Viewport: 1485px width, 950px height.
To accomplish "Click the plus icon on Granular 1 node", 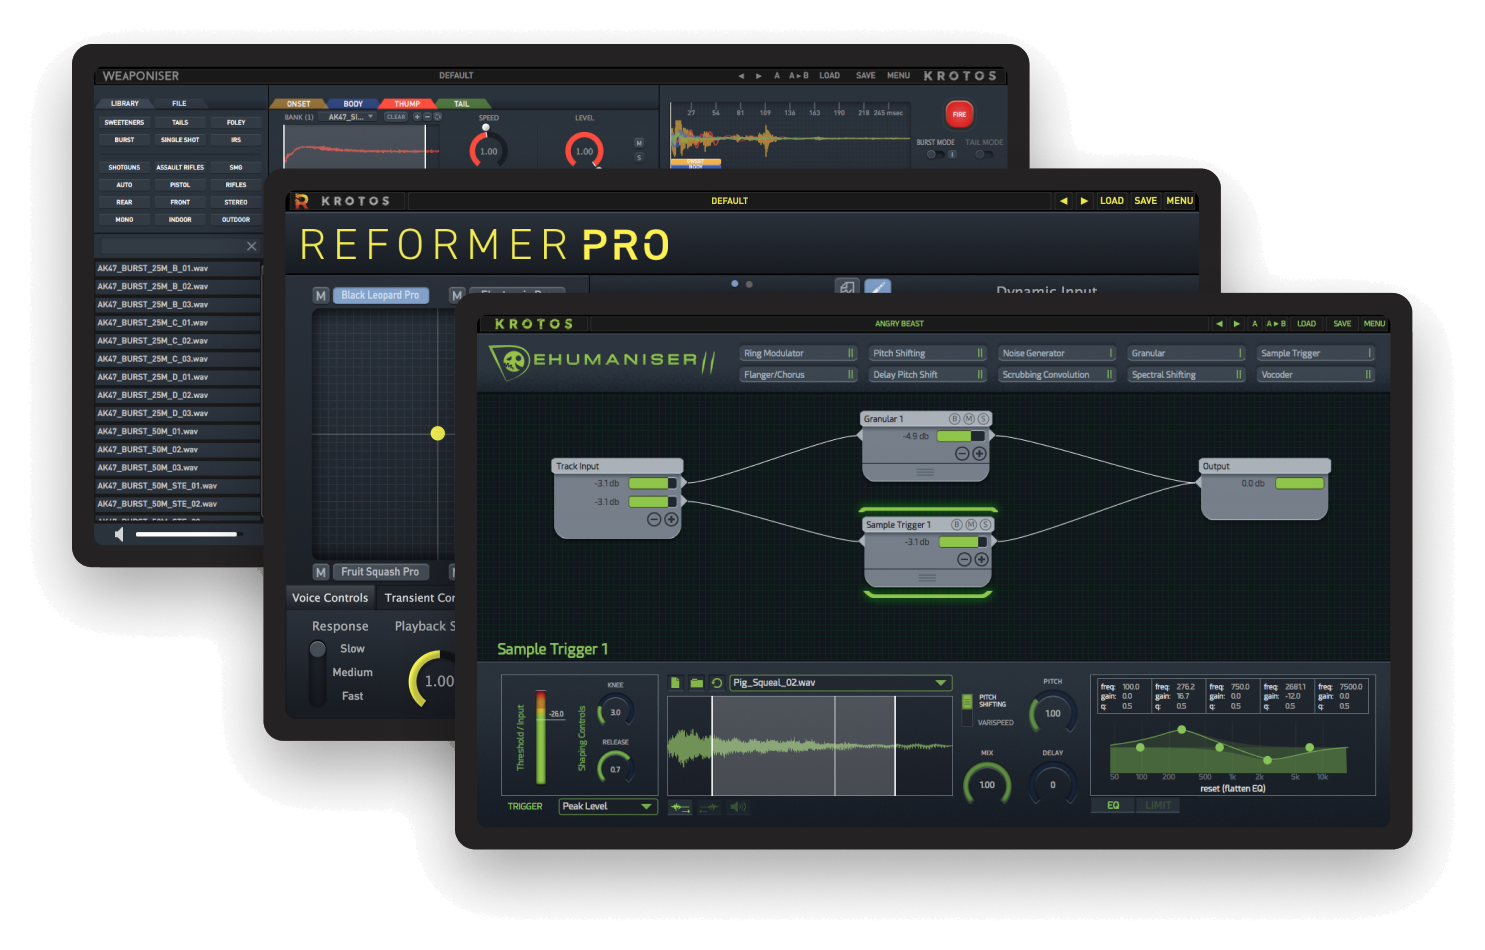I will [x=980, y=454].
